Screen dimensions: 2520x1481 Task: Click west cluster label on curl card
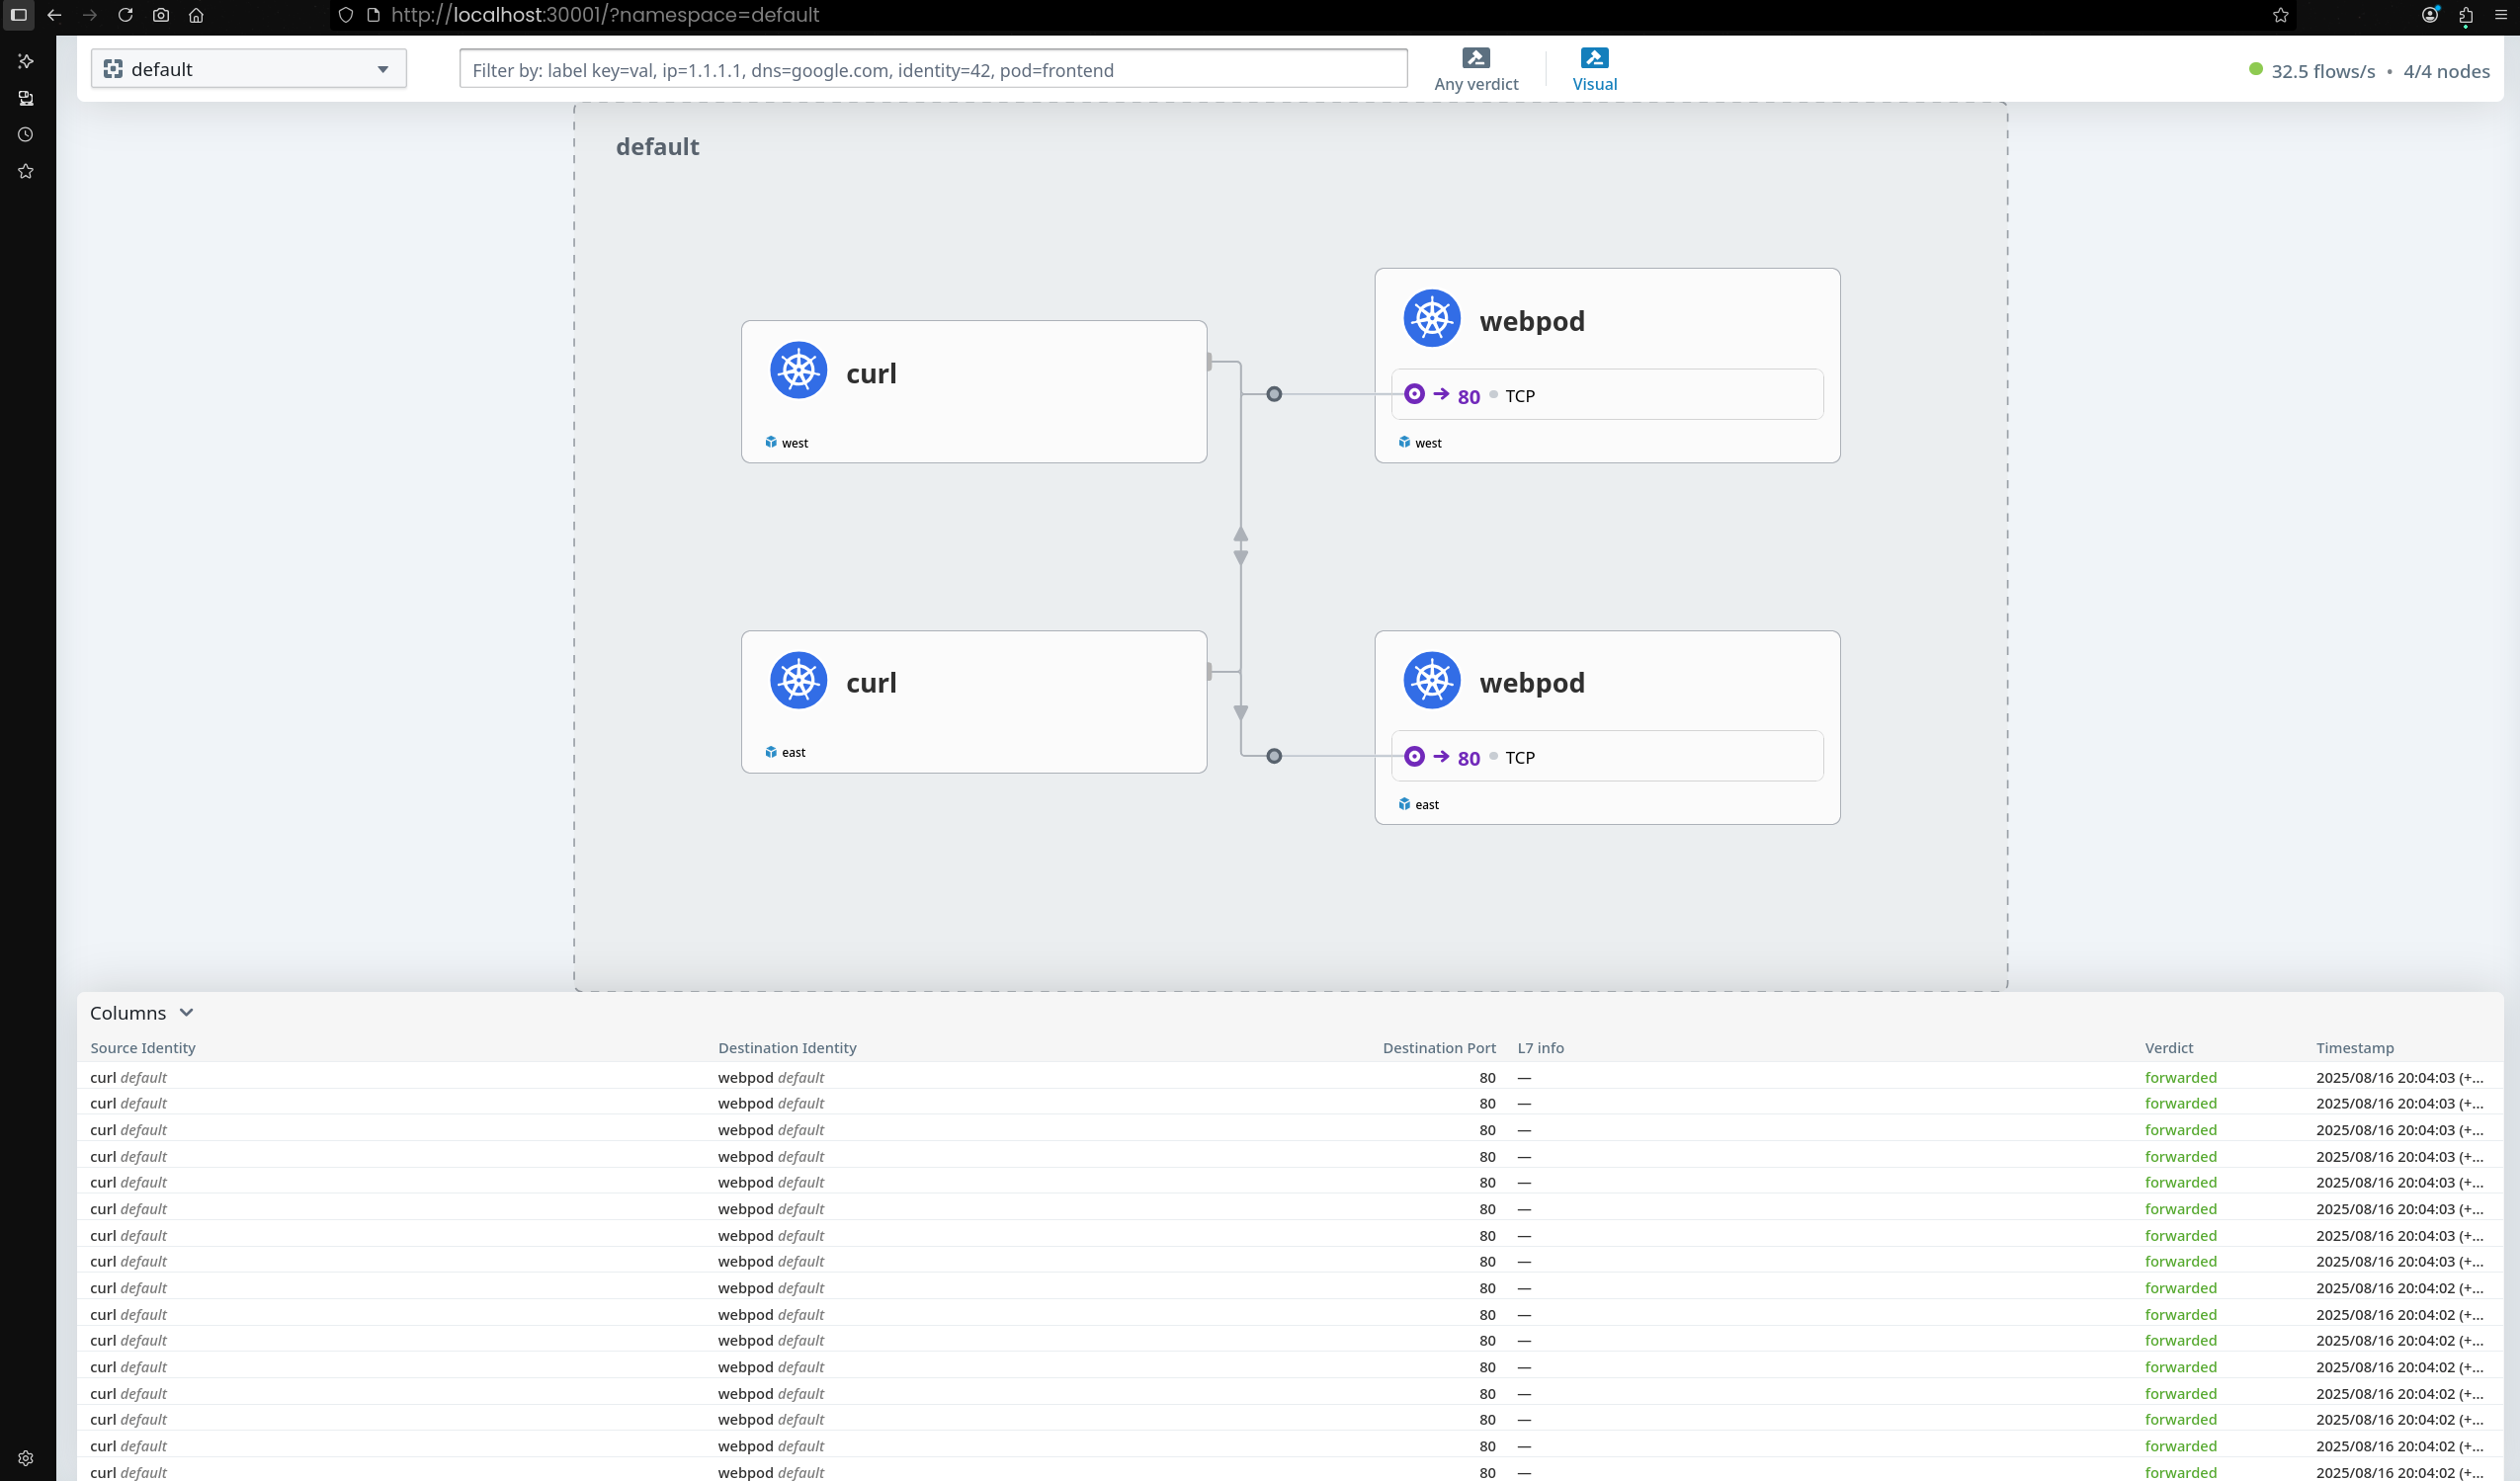pyautogui.click(x=786, y=443)
